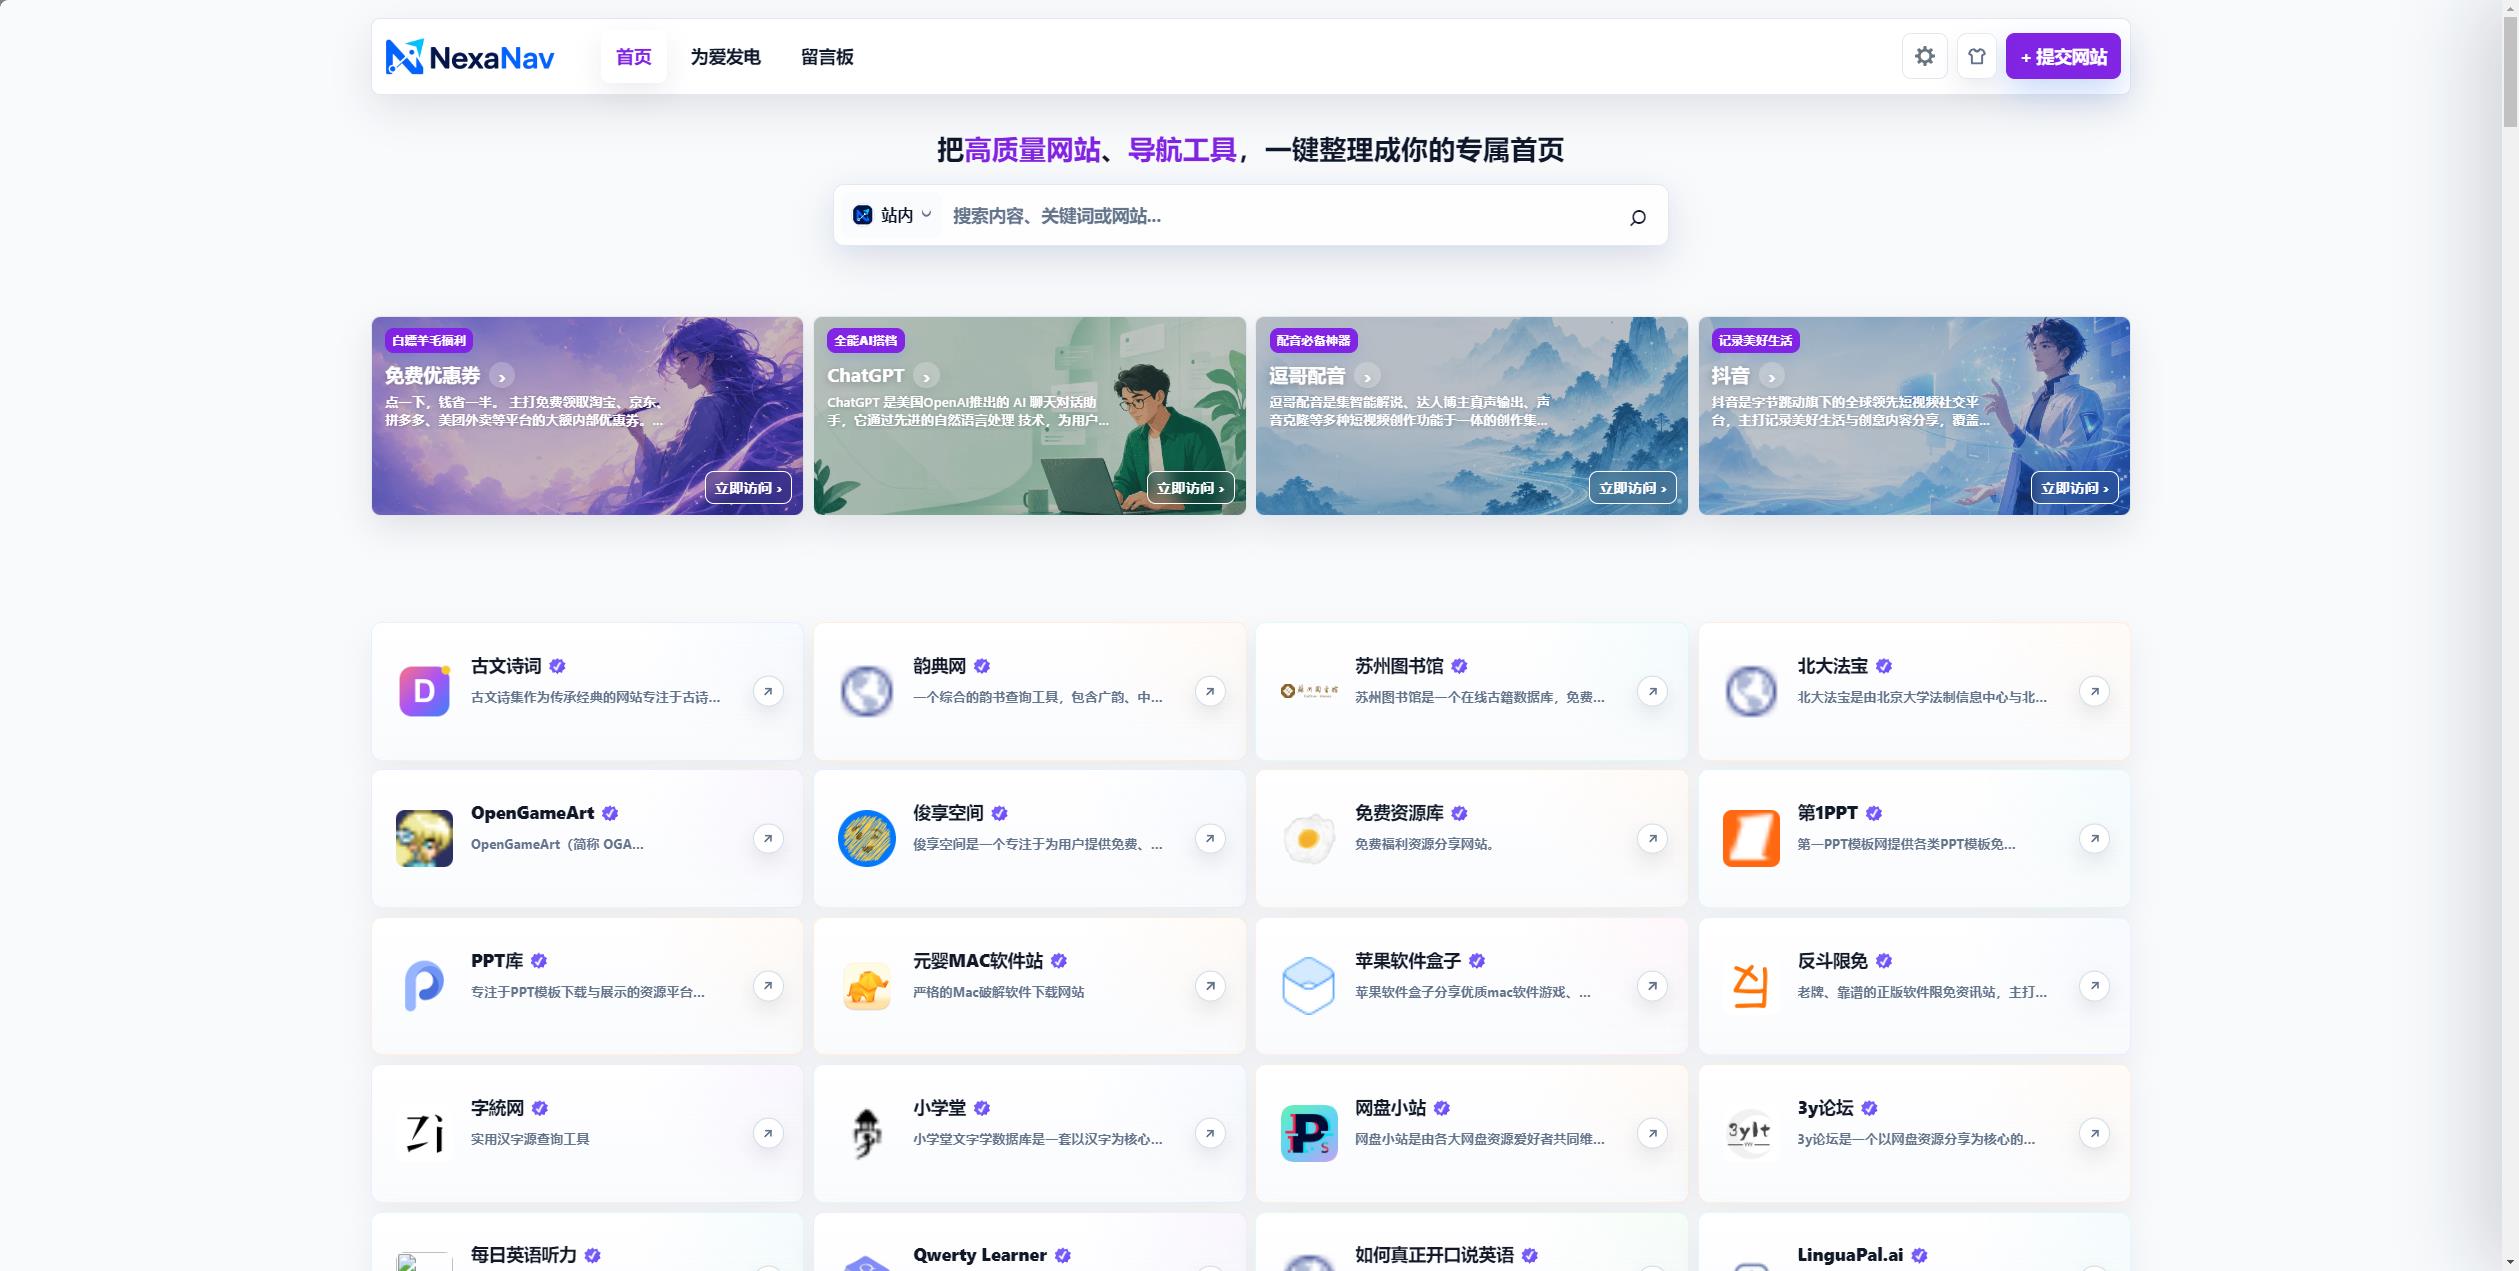Open 古文诗词 arrow link icon
The width and height of the screenshot is (2519, 1271).
[x=768, y=691]
